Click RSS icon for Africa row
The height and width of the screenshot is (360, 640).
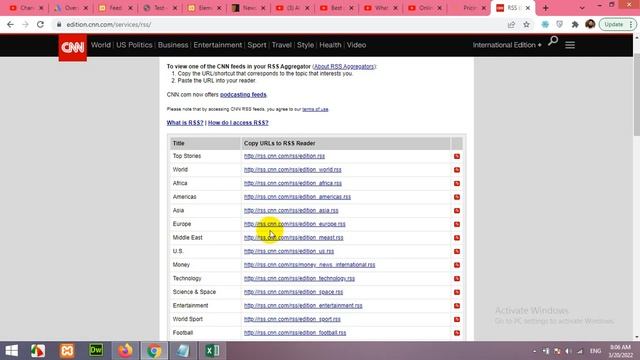457,183
